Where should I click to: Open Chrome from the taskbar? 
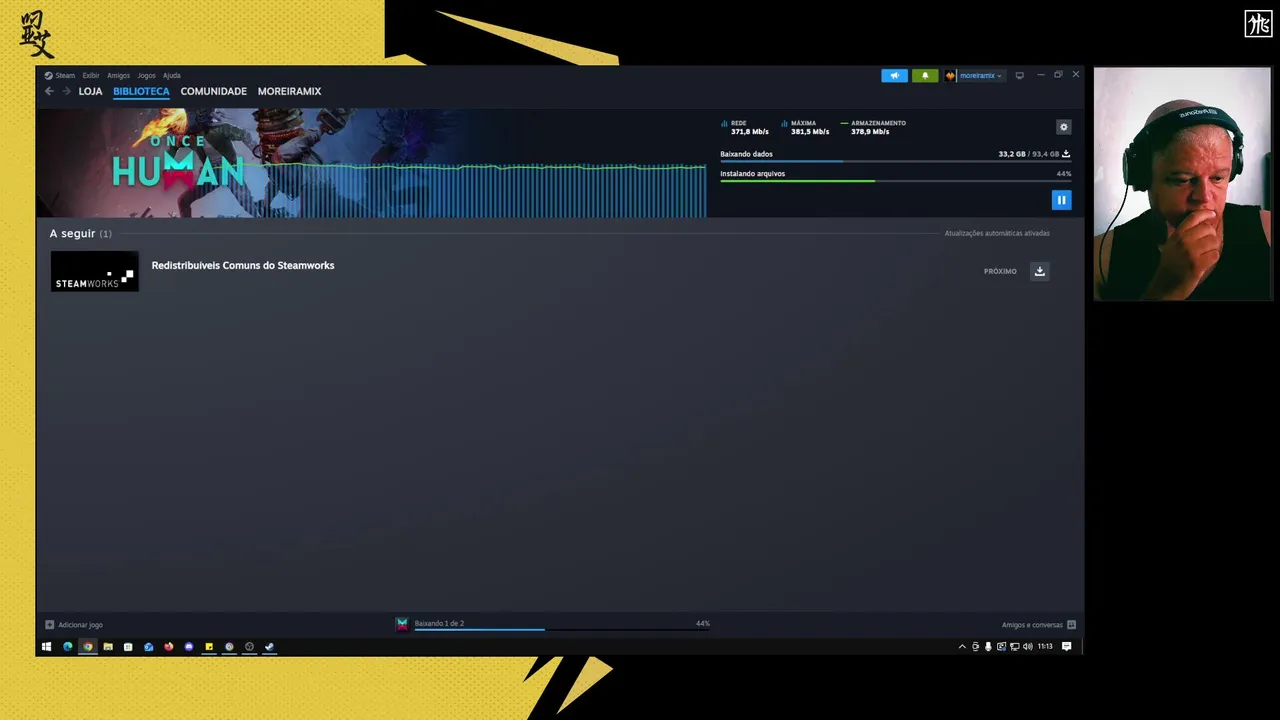pos(88,647)
